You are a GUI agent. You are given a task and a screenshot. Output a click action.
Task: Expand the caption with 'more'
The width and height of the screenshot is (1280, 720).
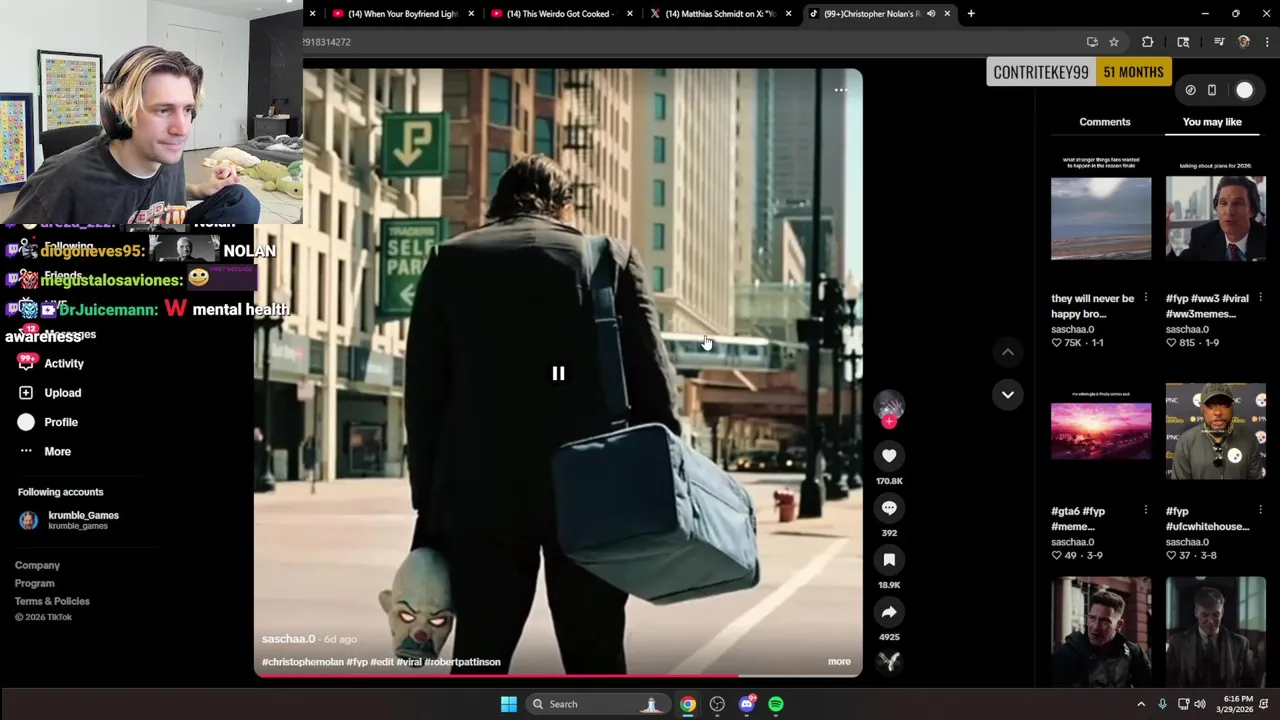click(839, 662)
